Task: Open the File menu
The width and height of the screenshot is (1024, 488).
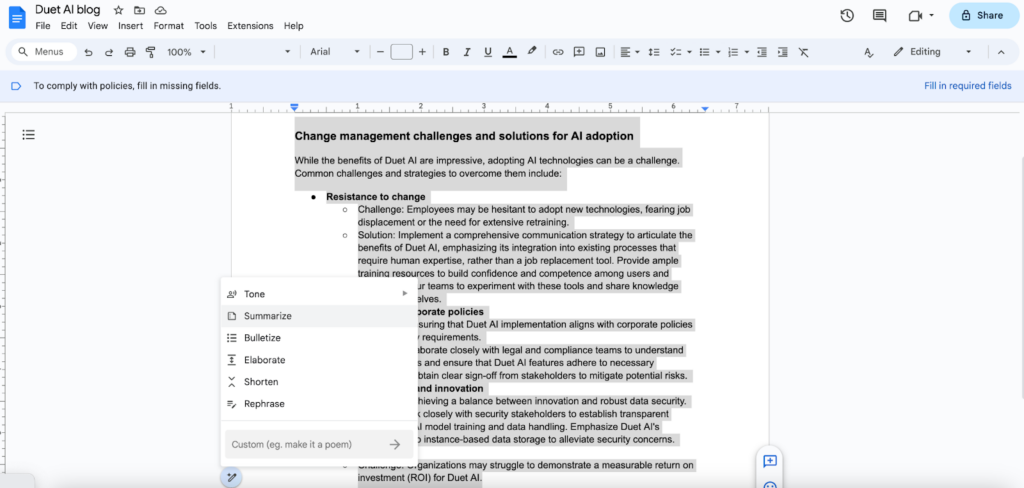Action: (42, 26)
